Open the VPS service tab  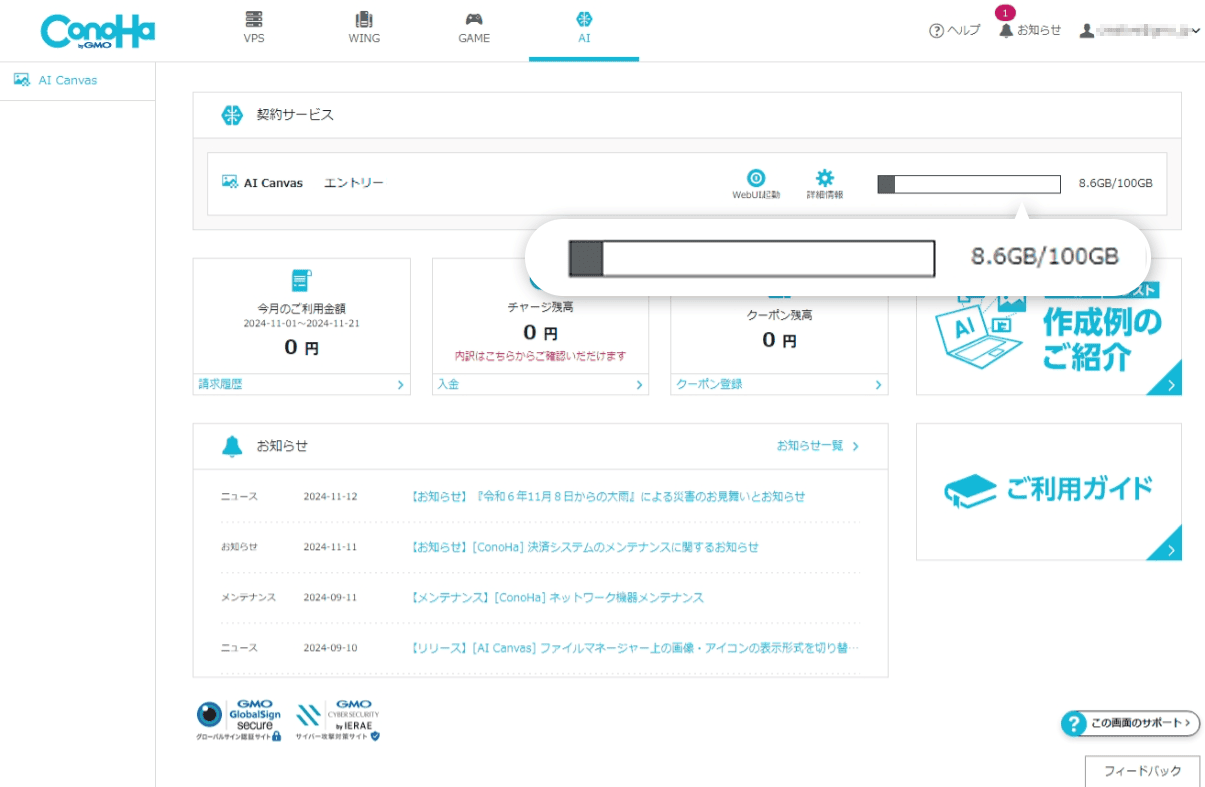pyautogui.click(x=254, y=28)
